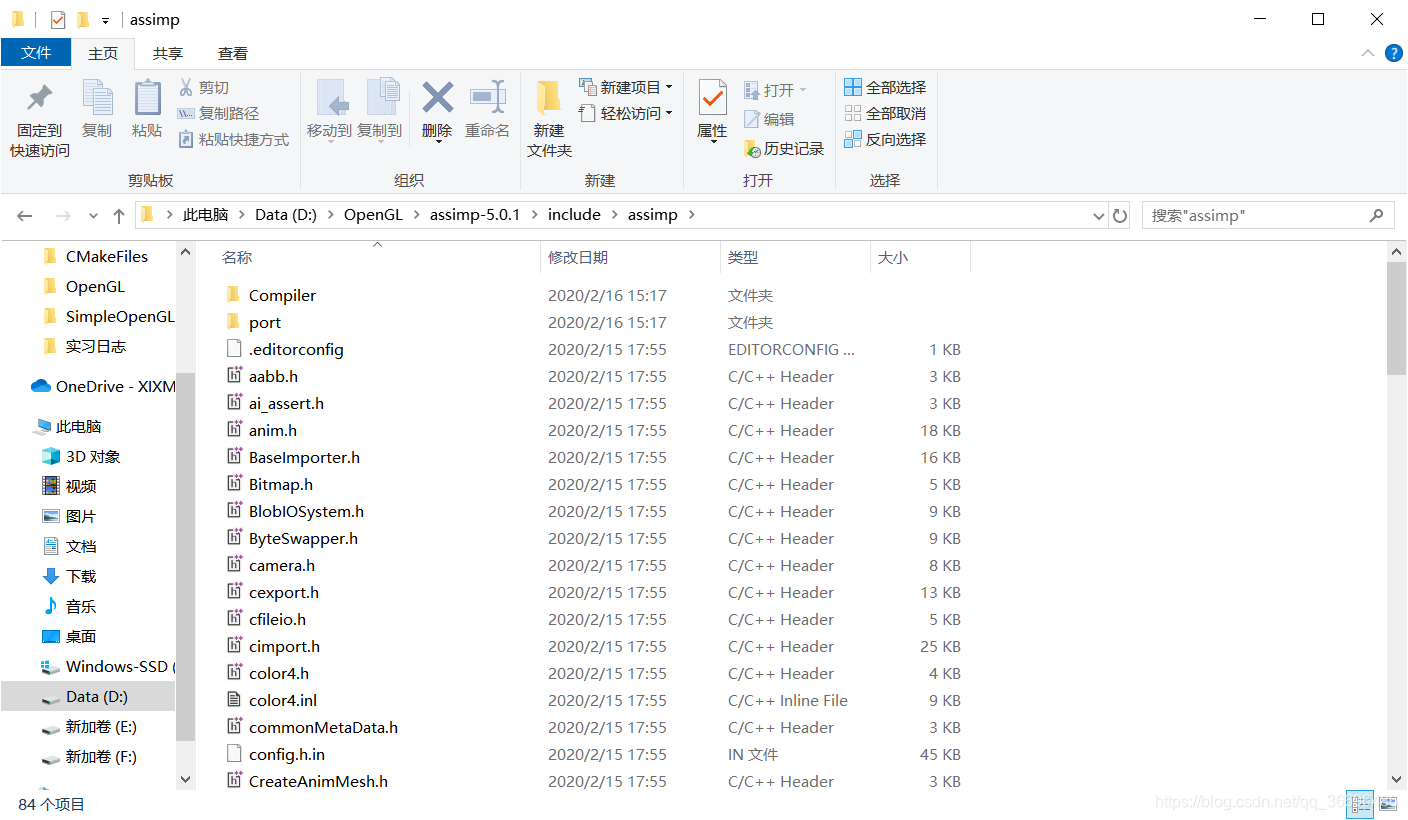
Task: Click the Copy (复制) ribbon icon
Action: 97,98
